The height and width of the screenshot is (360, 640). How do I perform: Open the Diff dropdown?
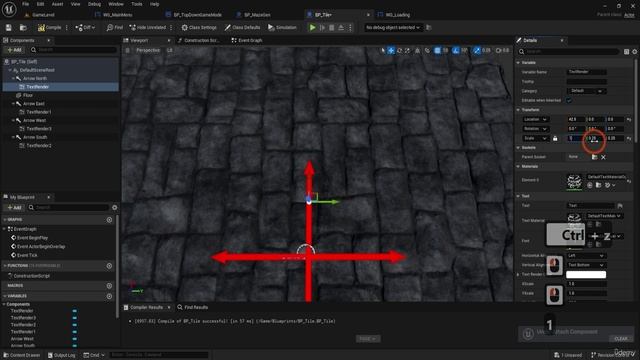click(85, 28)
